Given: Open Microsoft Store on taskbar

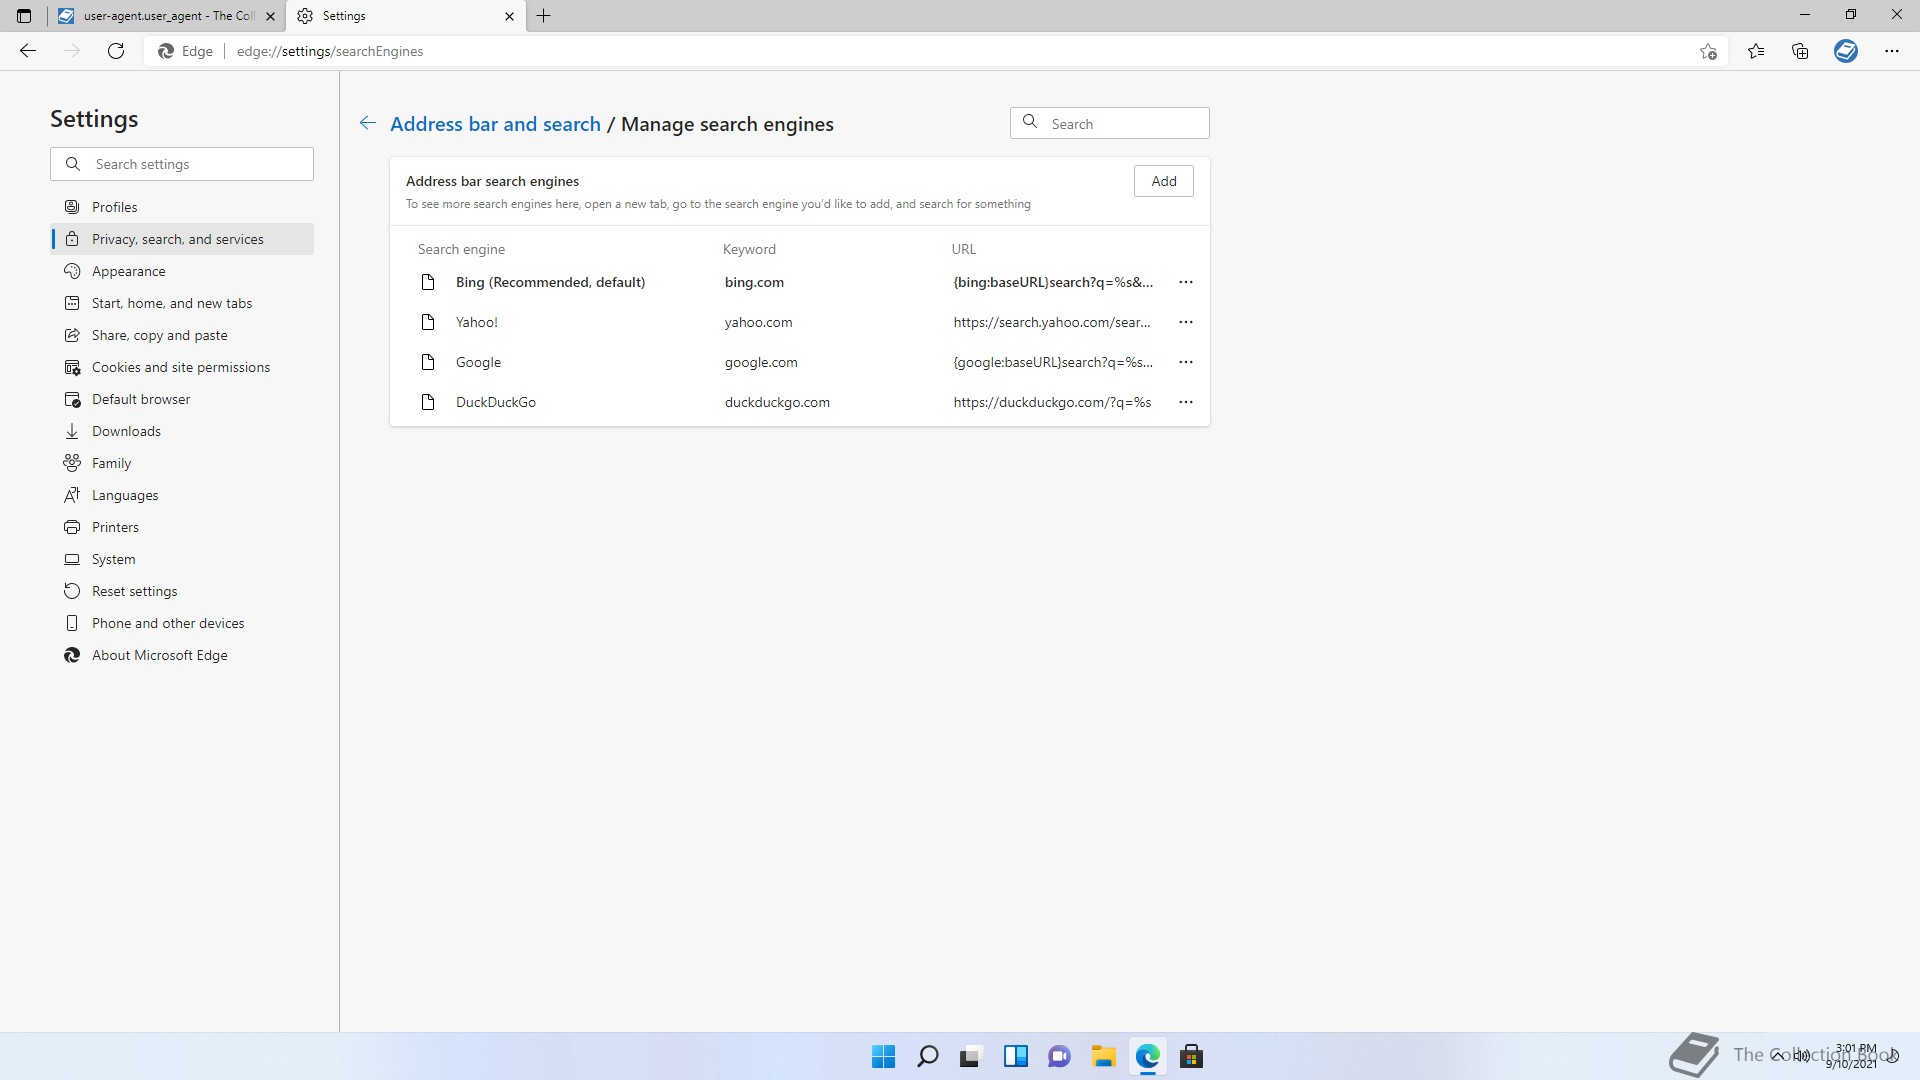Looking at the screenshot, I should click(x=1191, y=1056).
